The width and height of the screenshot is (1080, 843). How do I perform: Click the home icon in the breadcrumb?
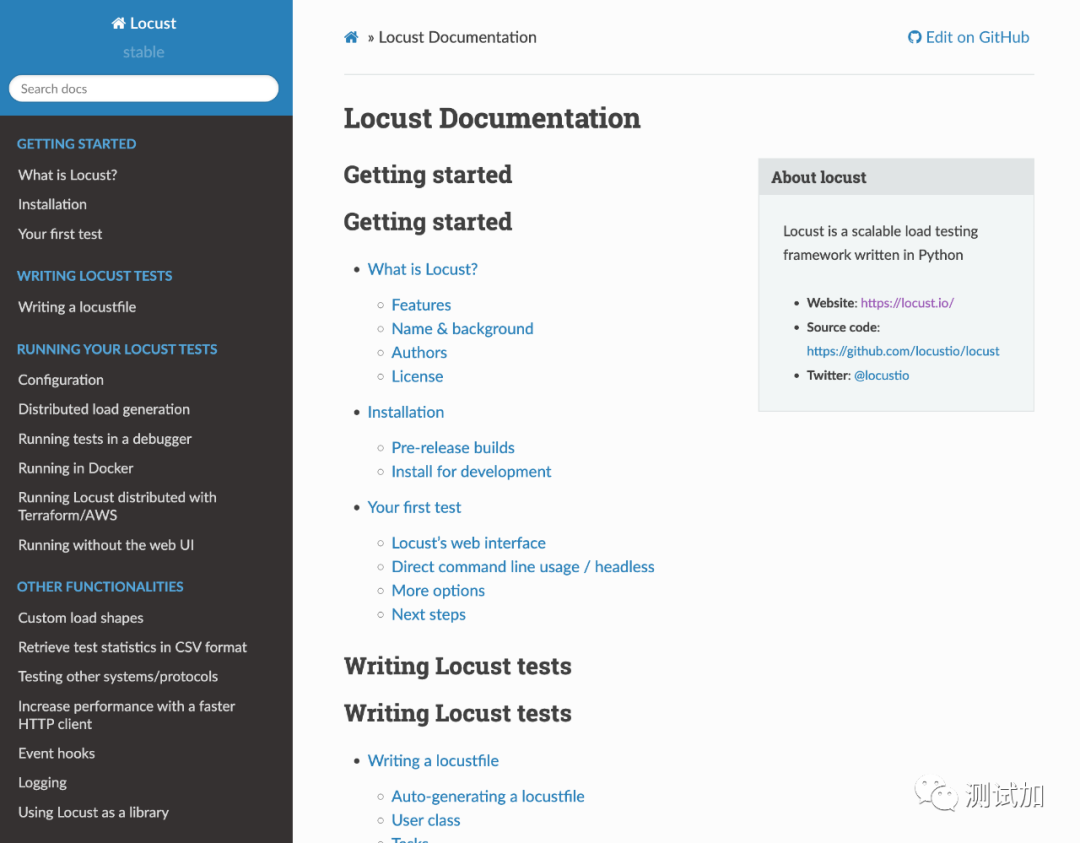351,37
